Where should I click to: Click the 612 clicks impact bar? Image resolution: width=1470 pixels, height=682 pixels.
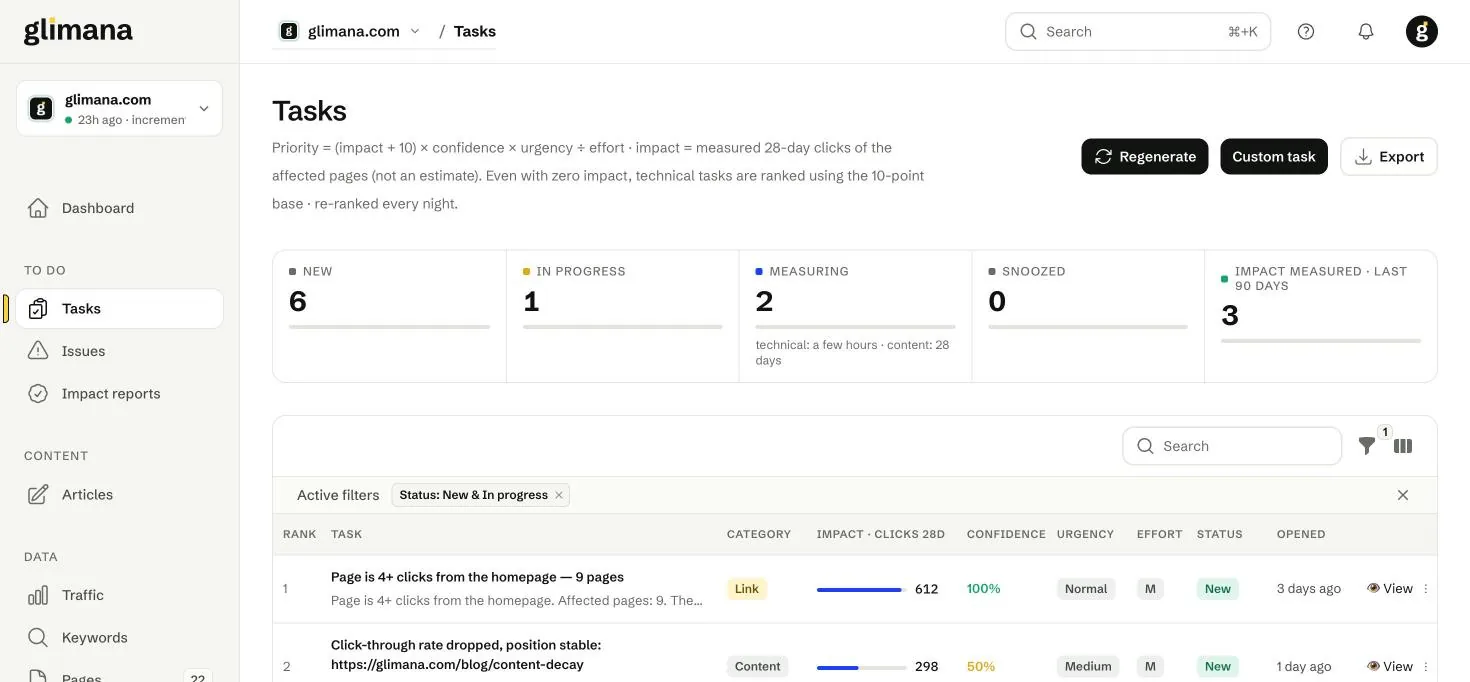click(862, 590)
